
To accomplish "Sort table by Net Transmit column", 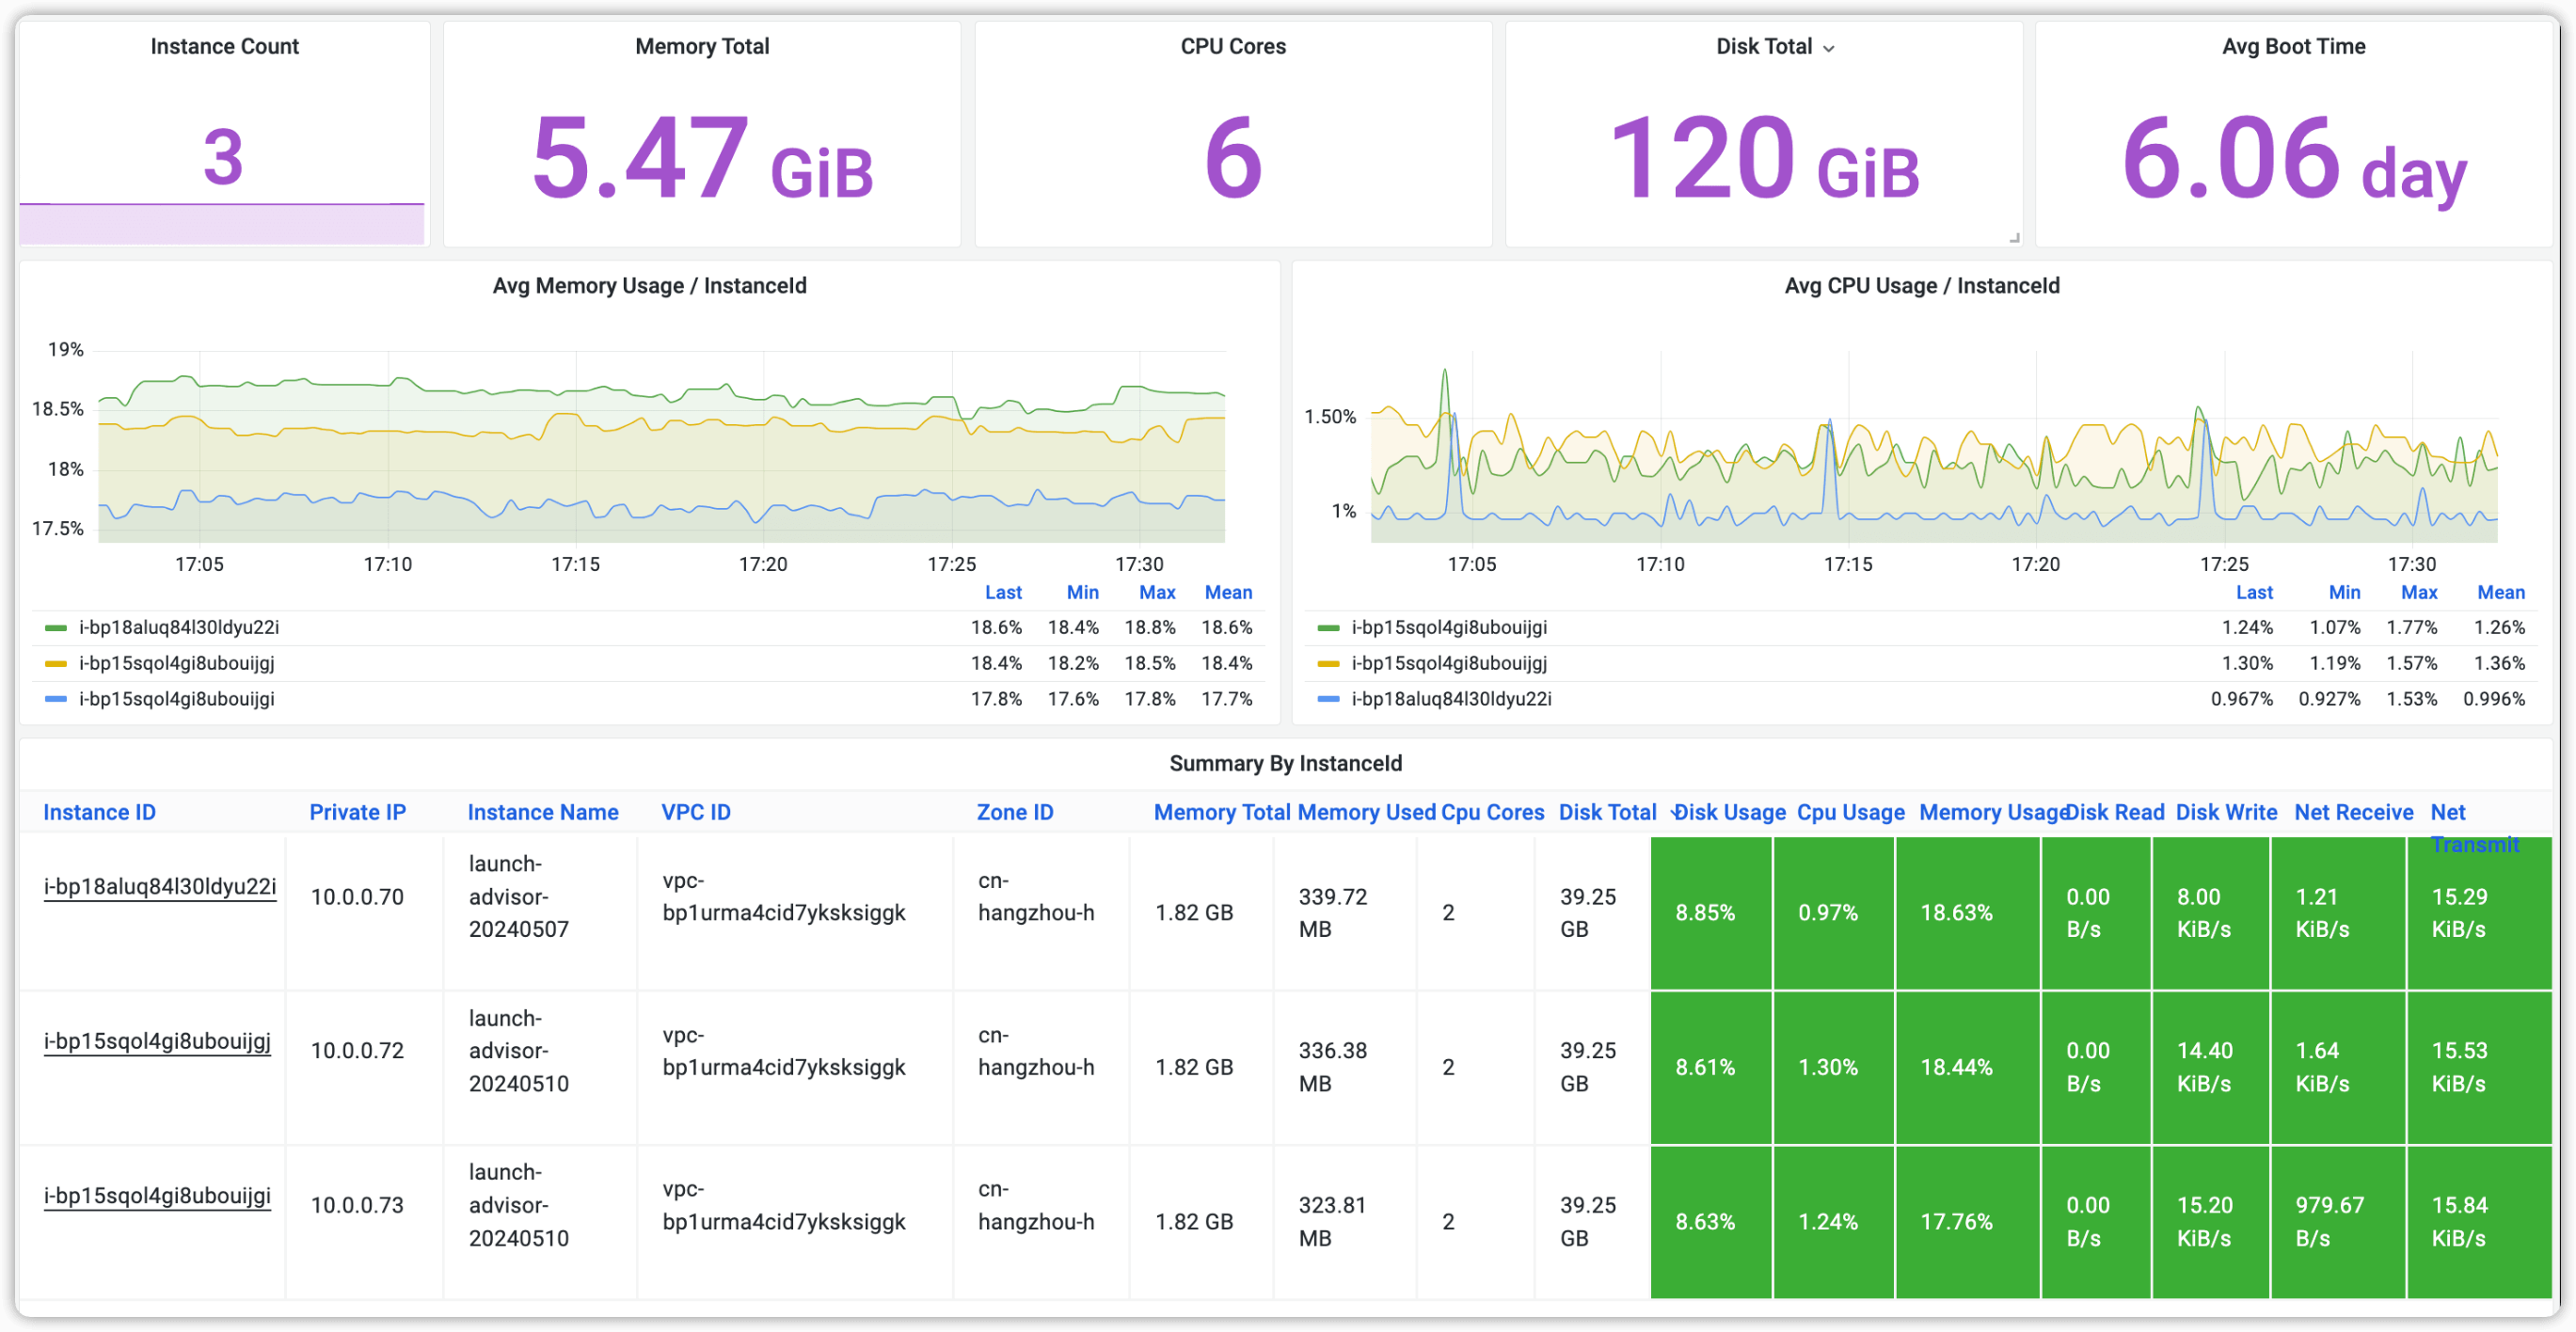I will [2473, 829].
